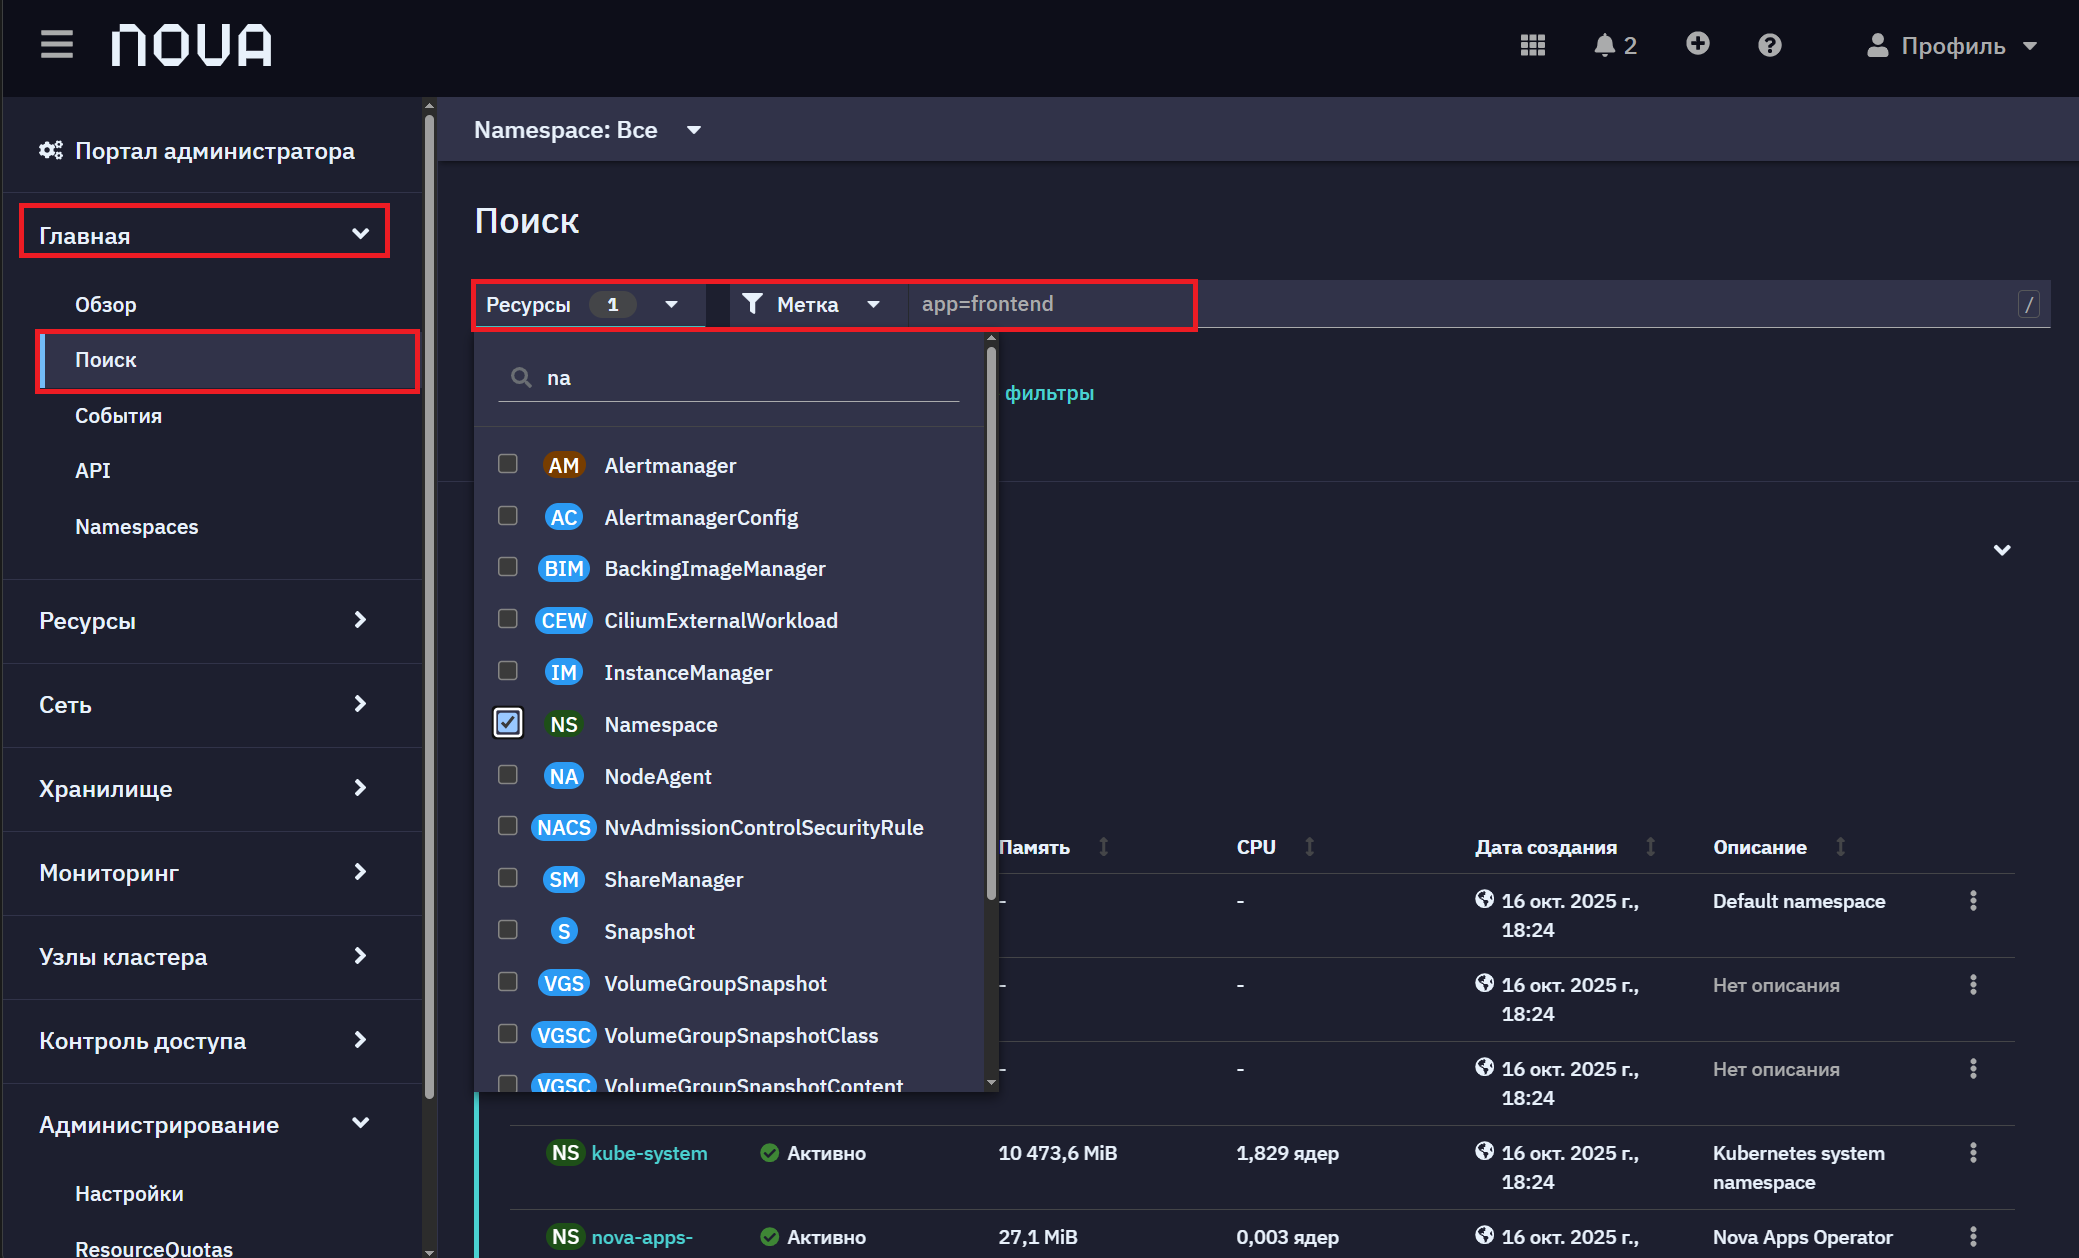Screen dimensions: 2079x1258
Task: Click the user profile avatar icon
Action: [x=1877, y=45]
